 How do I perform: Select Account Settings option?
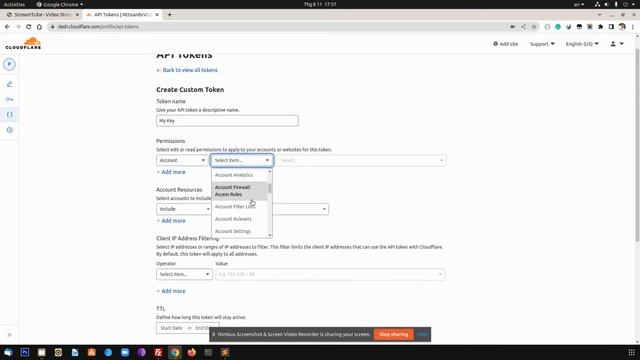[239, 231]
